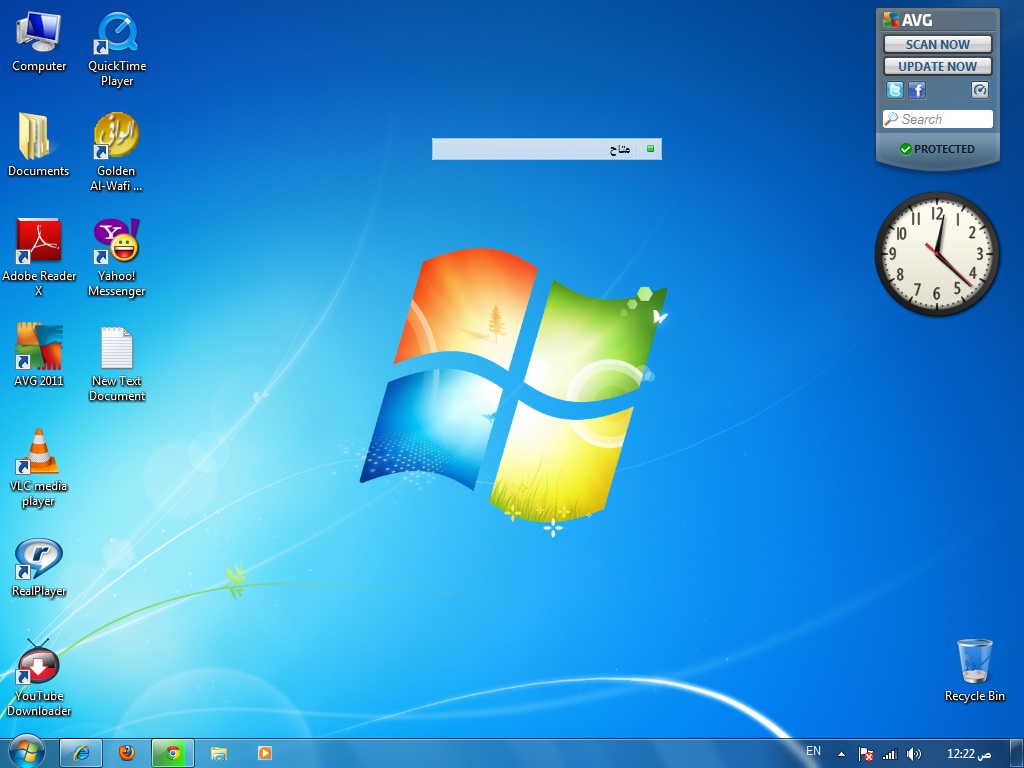Click the AVG gadget Search field
The width and height of the screenshot is (1024, 768).
pyautogui.click(x=938, y=119)
